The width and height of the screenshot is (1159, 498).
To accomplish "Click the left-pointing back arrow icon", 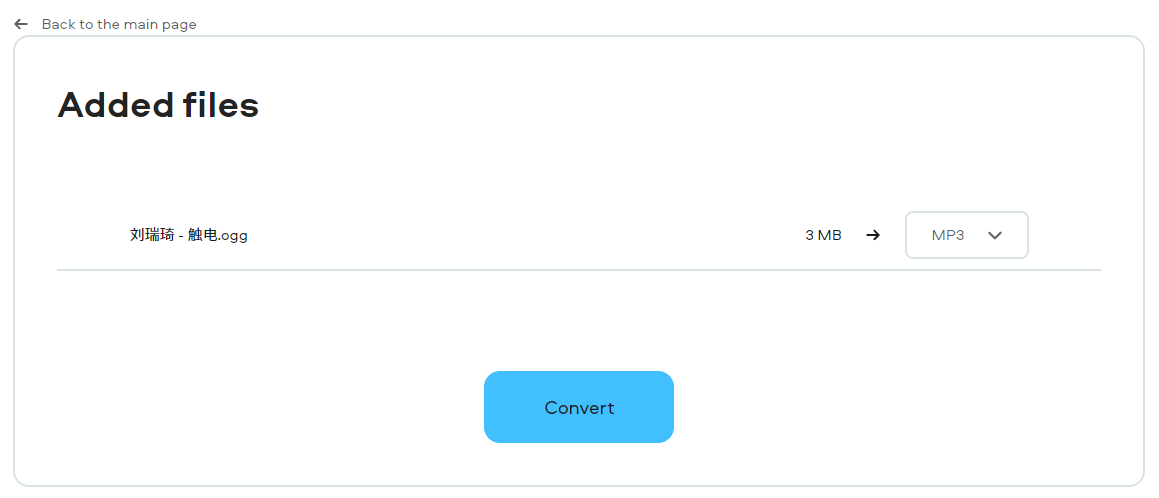I will coord(21,24).
